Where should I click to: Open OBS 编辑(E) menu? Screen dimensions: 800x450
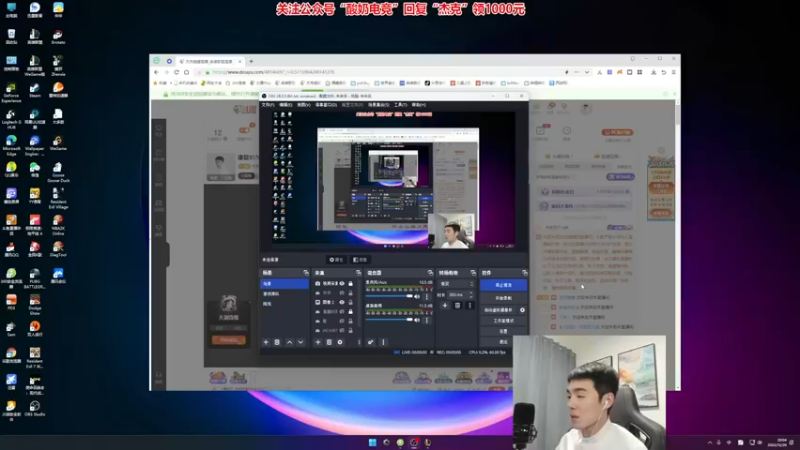[x=286, y=105]
